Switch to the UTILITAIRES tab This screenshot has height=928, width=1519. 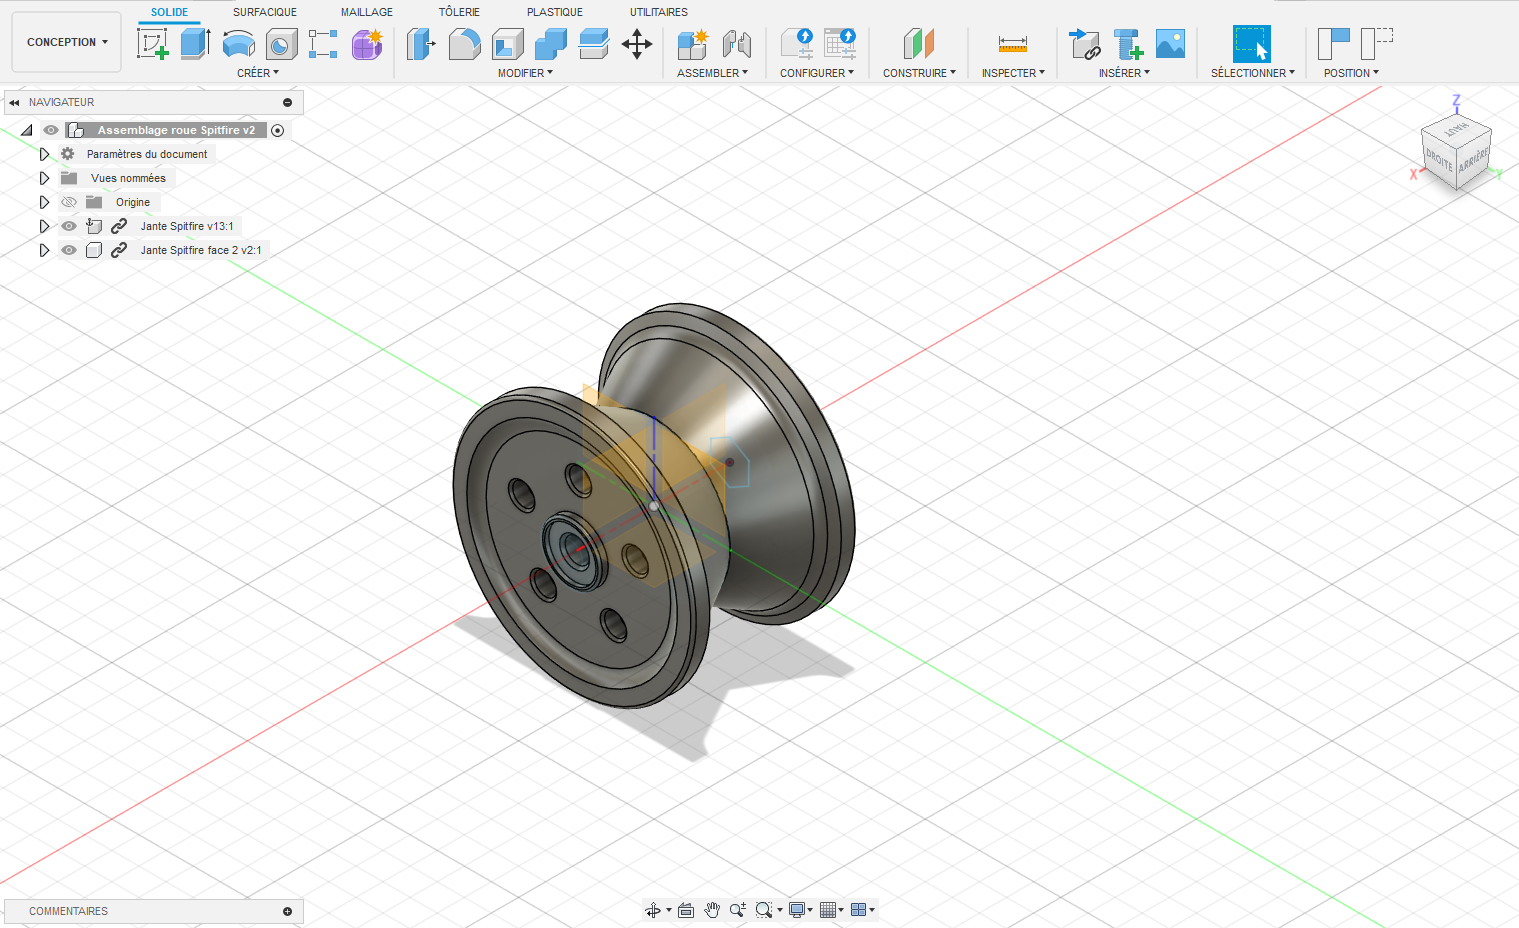click(x=659, y=12)
